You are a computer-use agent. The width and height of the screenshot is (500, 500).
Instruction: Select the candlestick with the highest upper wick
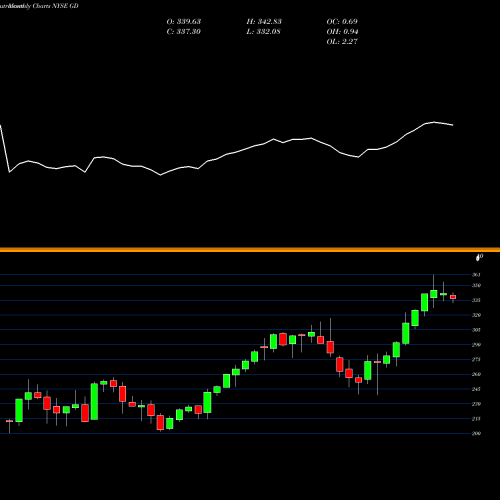tap(434, 294)
